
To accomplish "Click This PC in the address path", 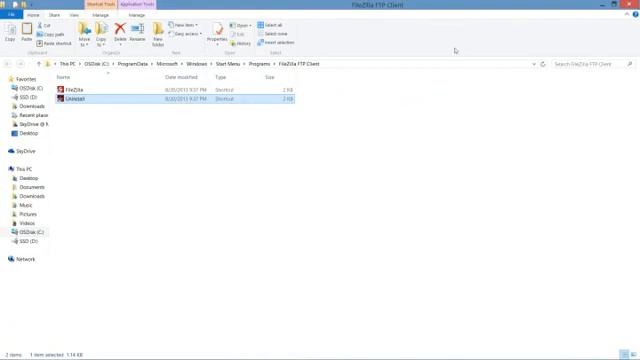I will click(67, 64).
